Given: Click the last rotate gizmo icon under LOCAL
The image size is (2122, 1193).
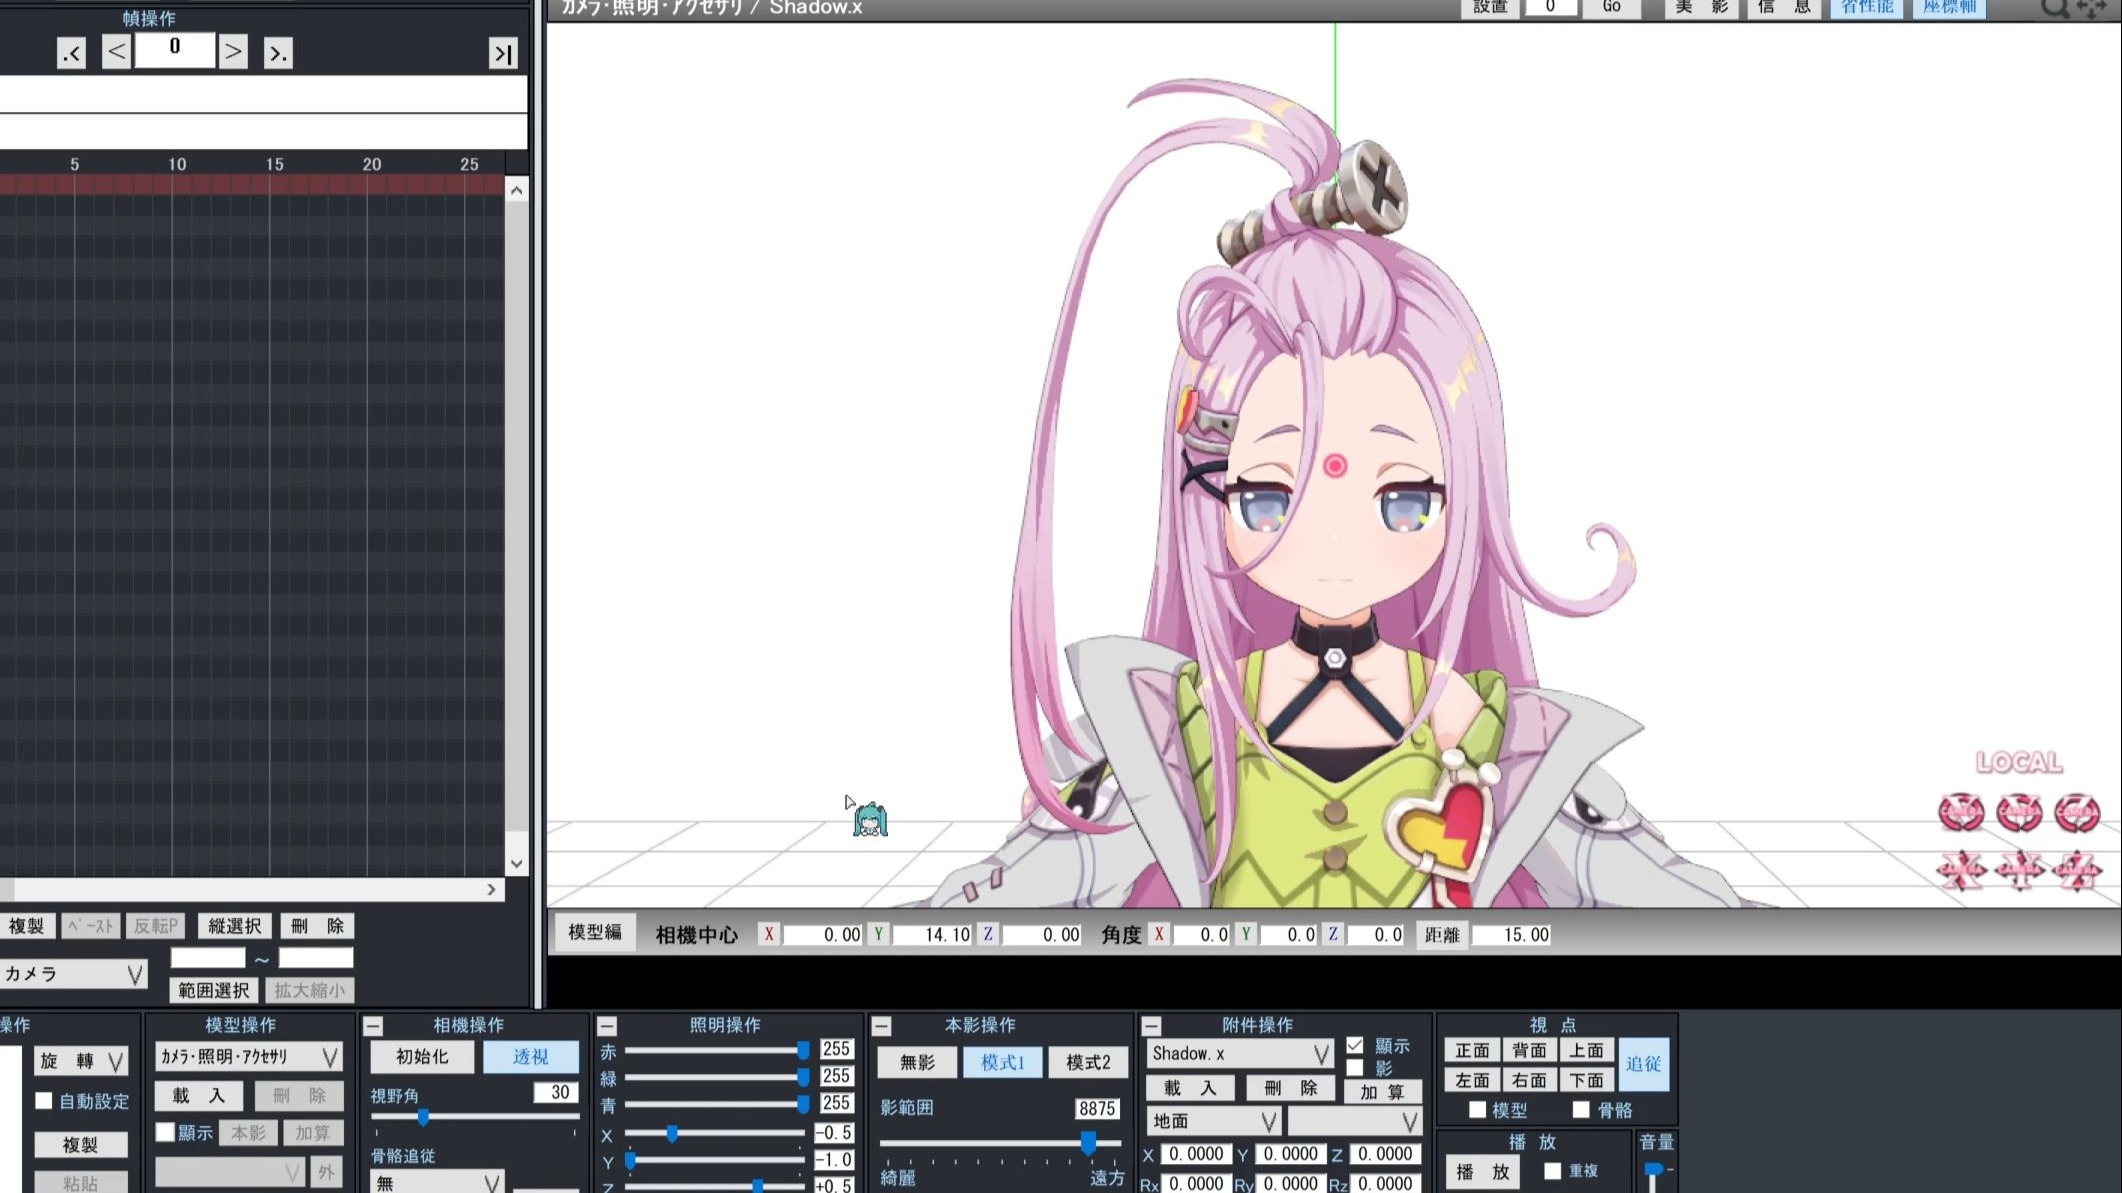Looking at the screenshot, I should click(2077, 813).
